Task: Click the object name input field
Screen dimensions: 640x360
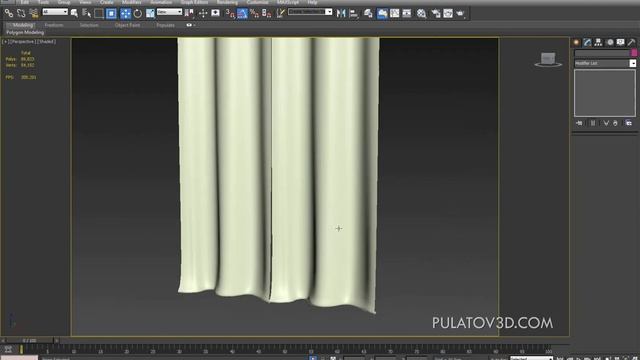Action: pyautogui.click(x=602, y=53)
